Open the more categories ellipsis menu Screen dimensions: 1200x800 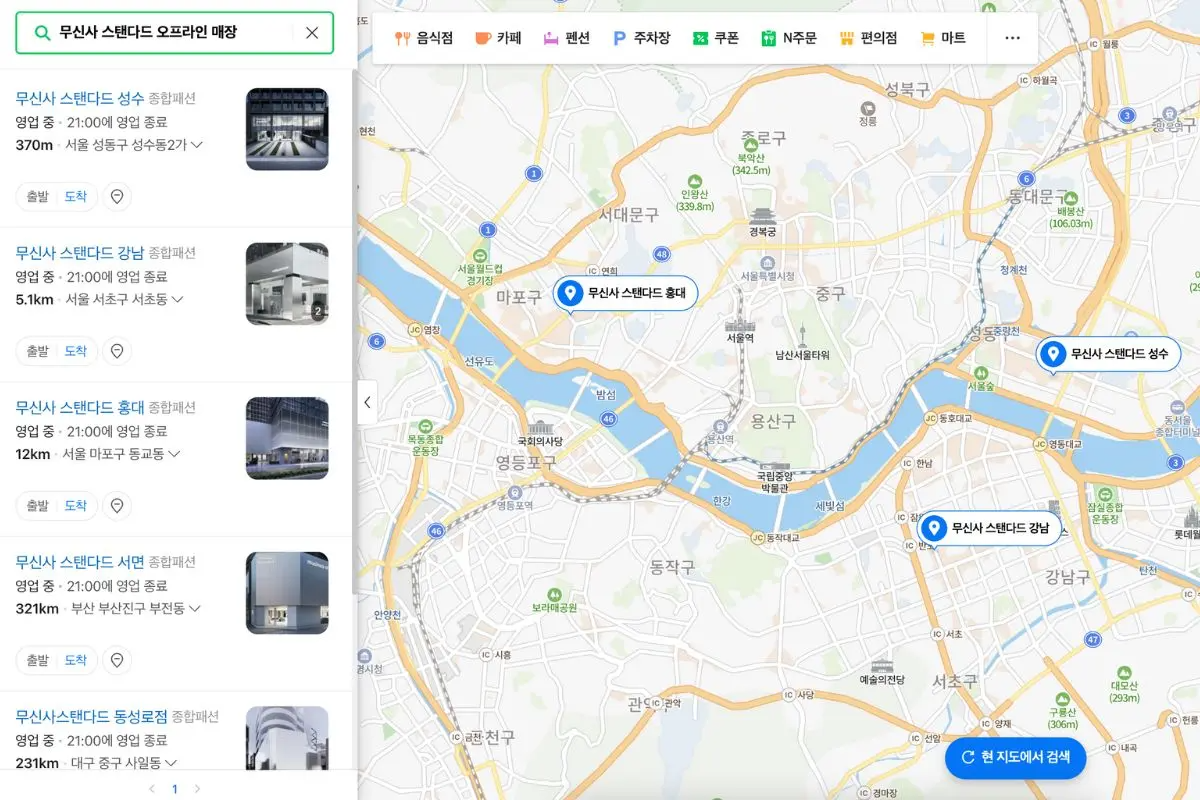[x=1012, y=38]
